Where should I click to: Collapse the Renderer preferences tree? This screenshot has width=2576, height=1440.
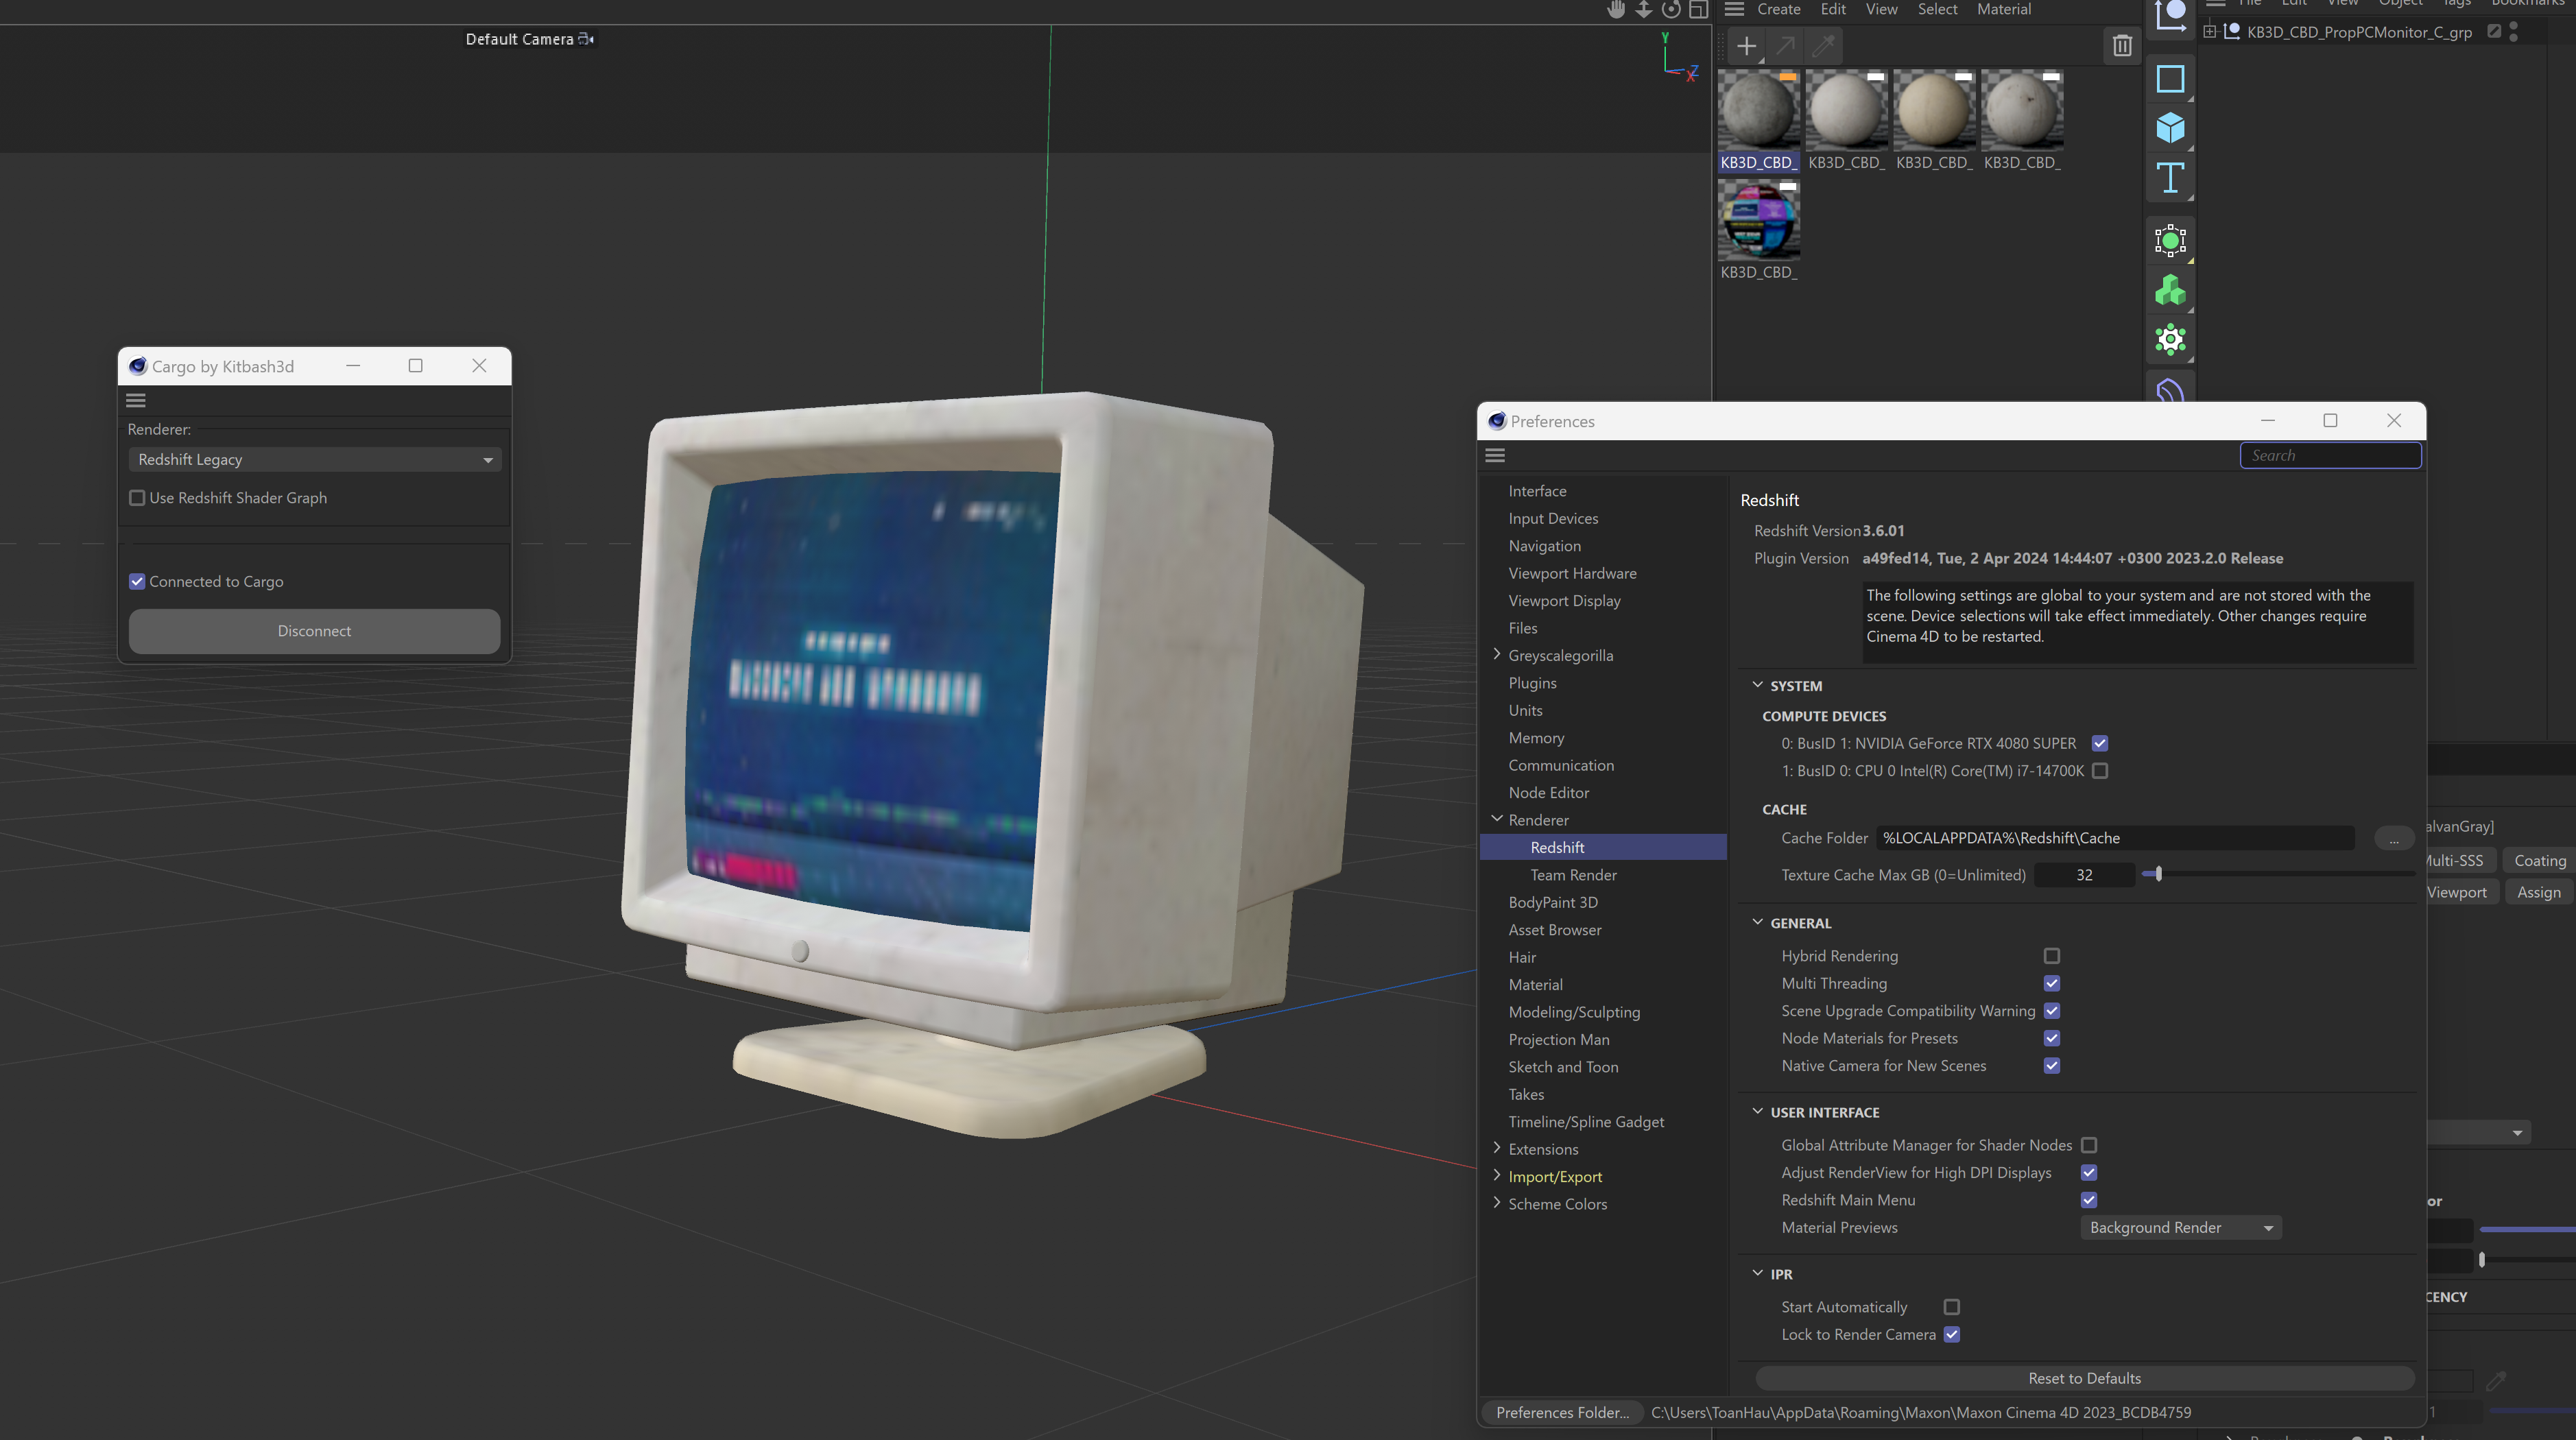click(1497, 819)
